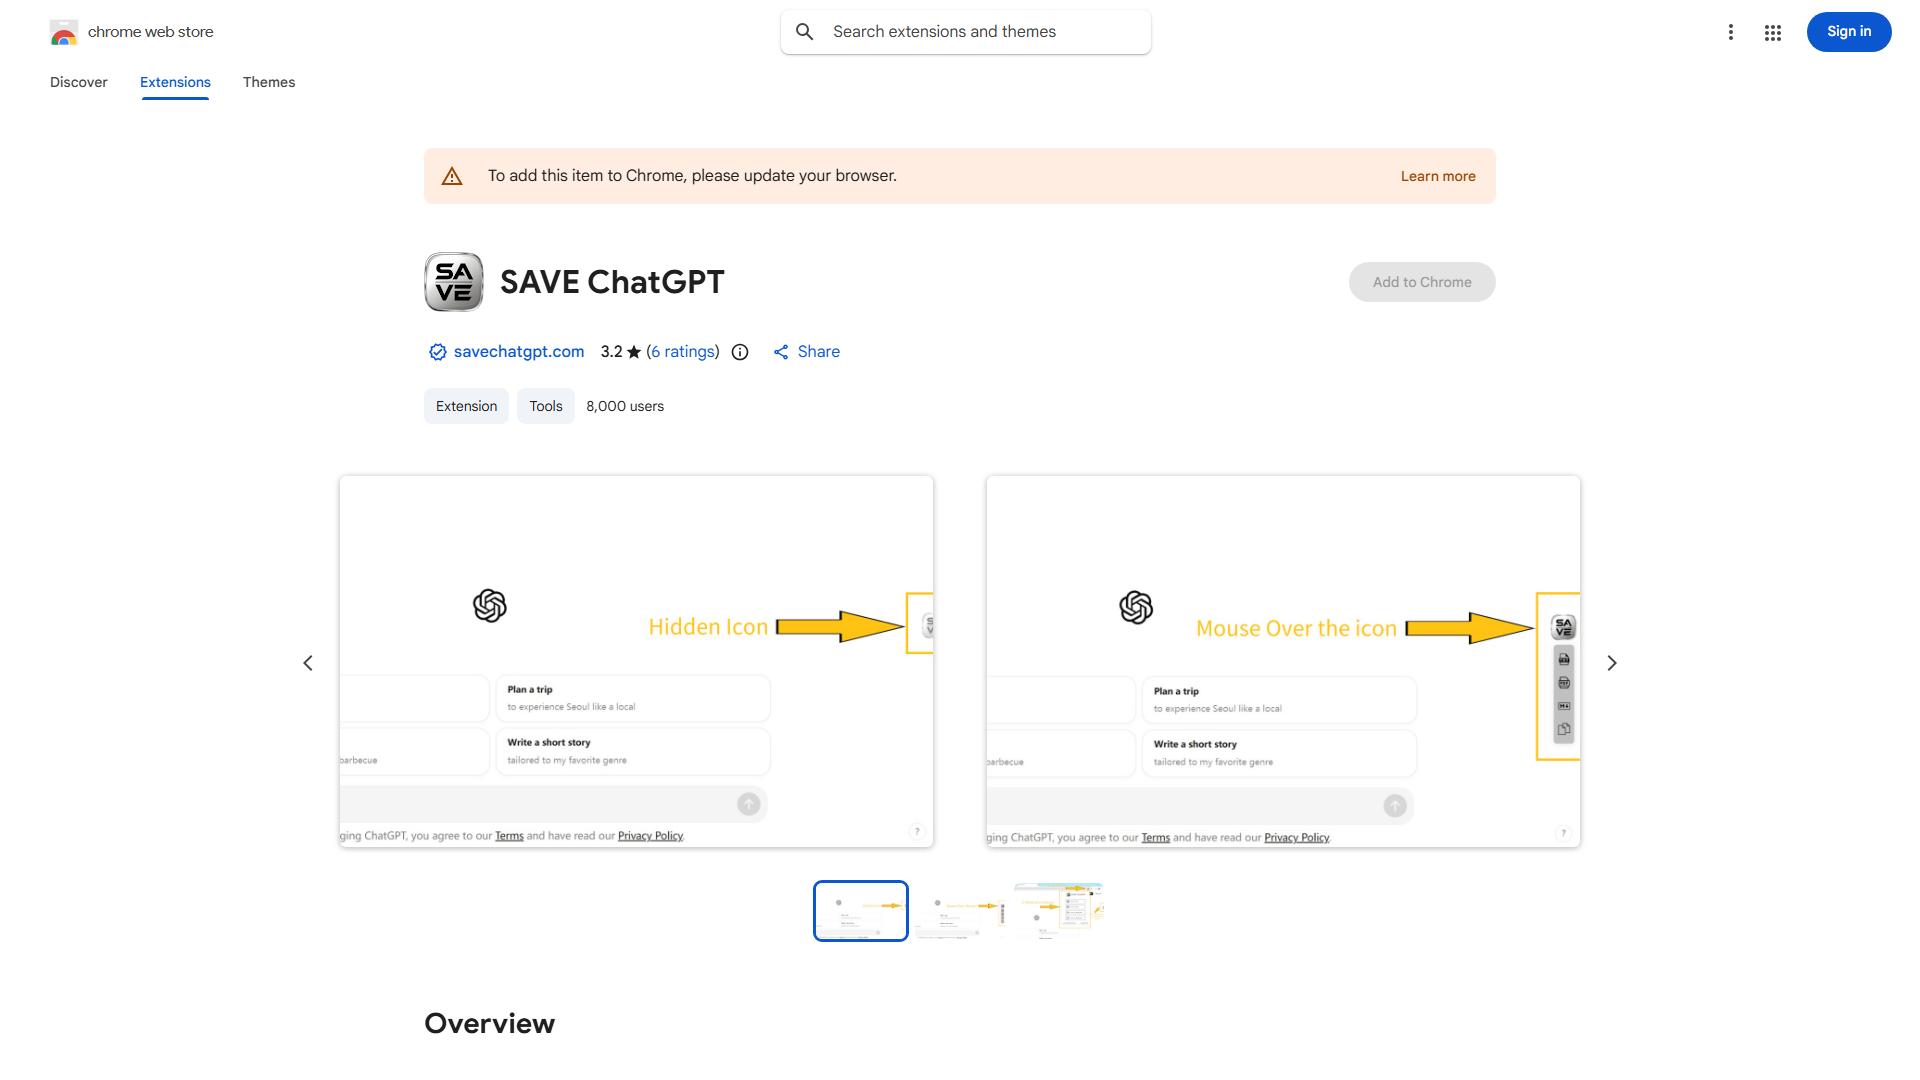The height and width of the screenshot is (1080, 1920).
Task: Show next screenshot with right chevron
Action: [1611, 663]
